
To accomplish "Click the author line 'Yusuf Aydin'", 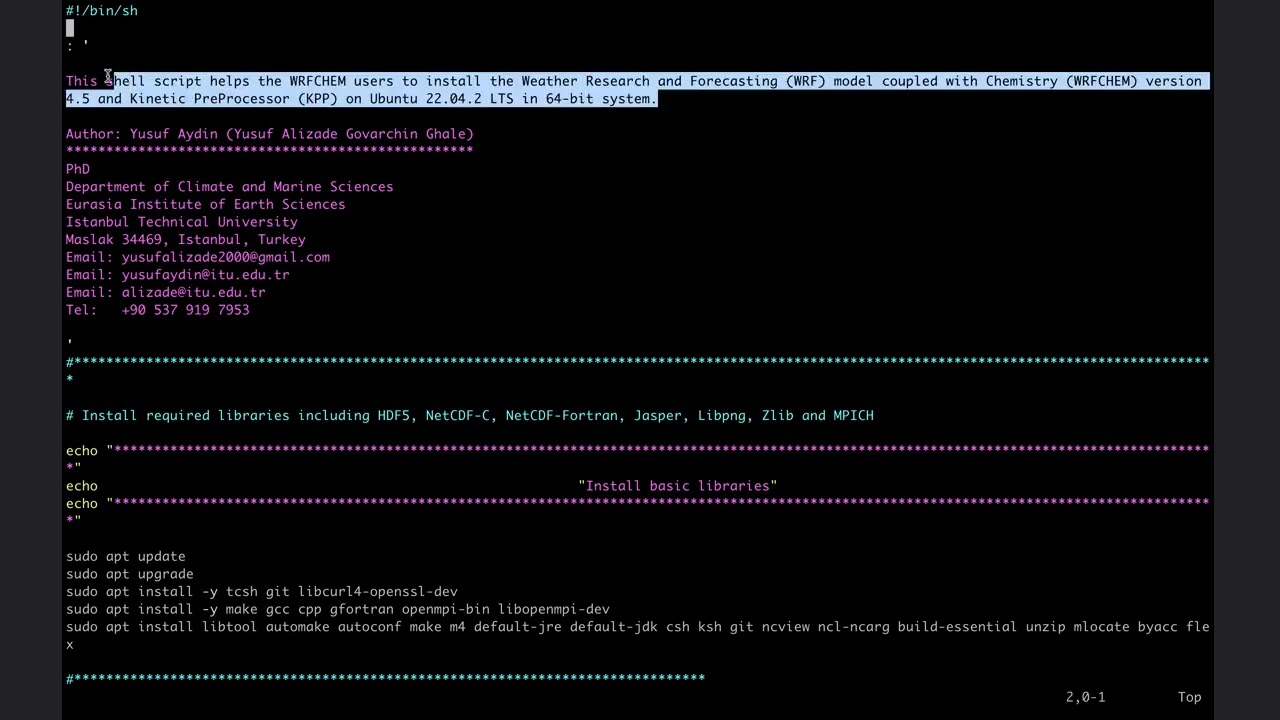I will (270, 134).
